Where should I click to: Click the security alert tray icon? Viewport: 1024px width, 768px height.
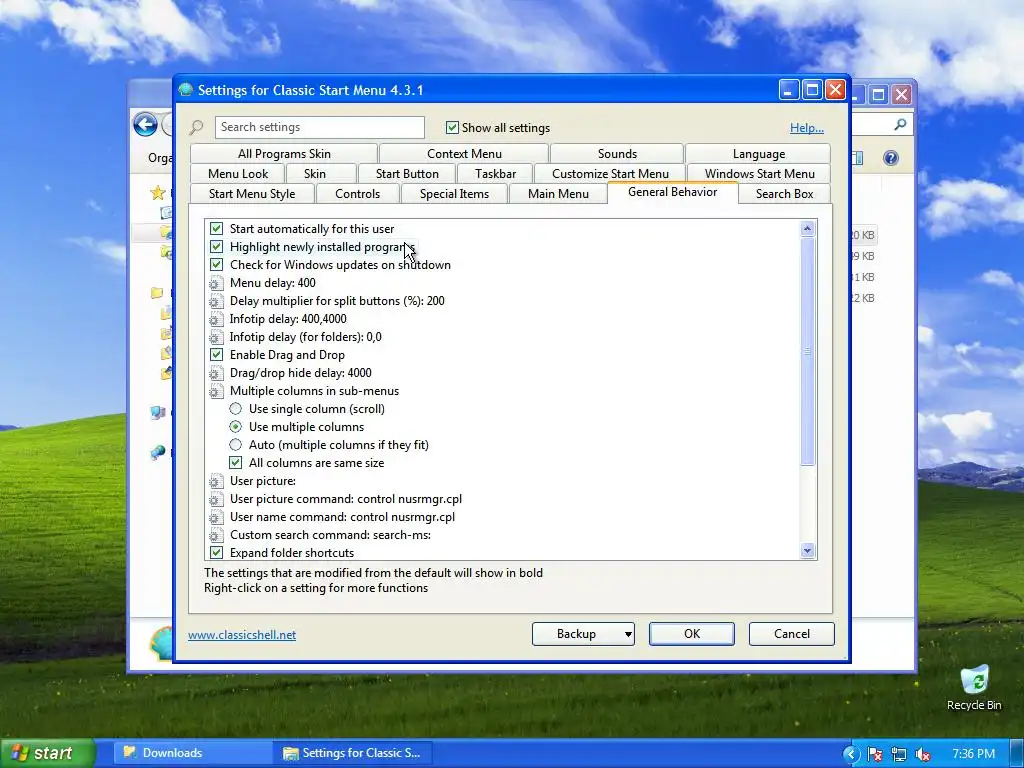875,754
